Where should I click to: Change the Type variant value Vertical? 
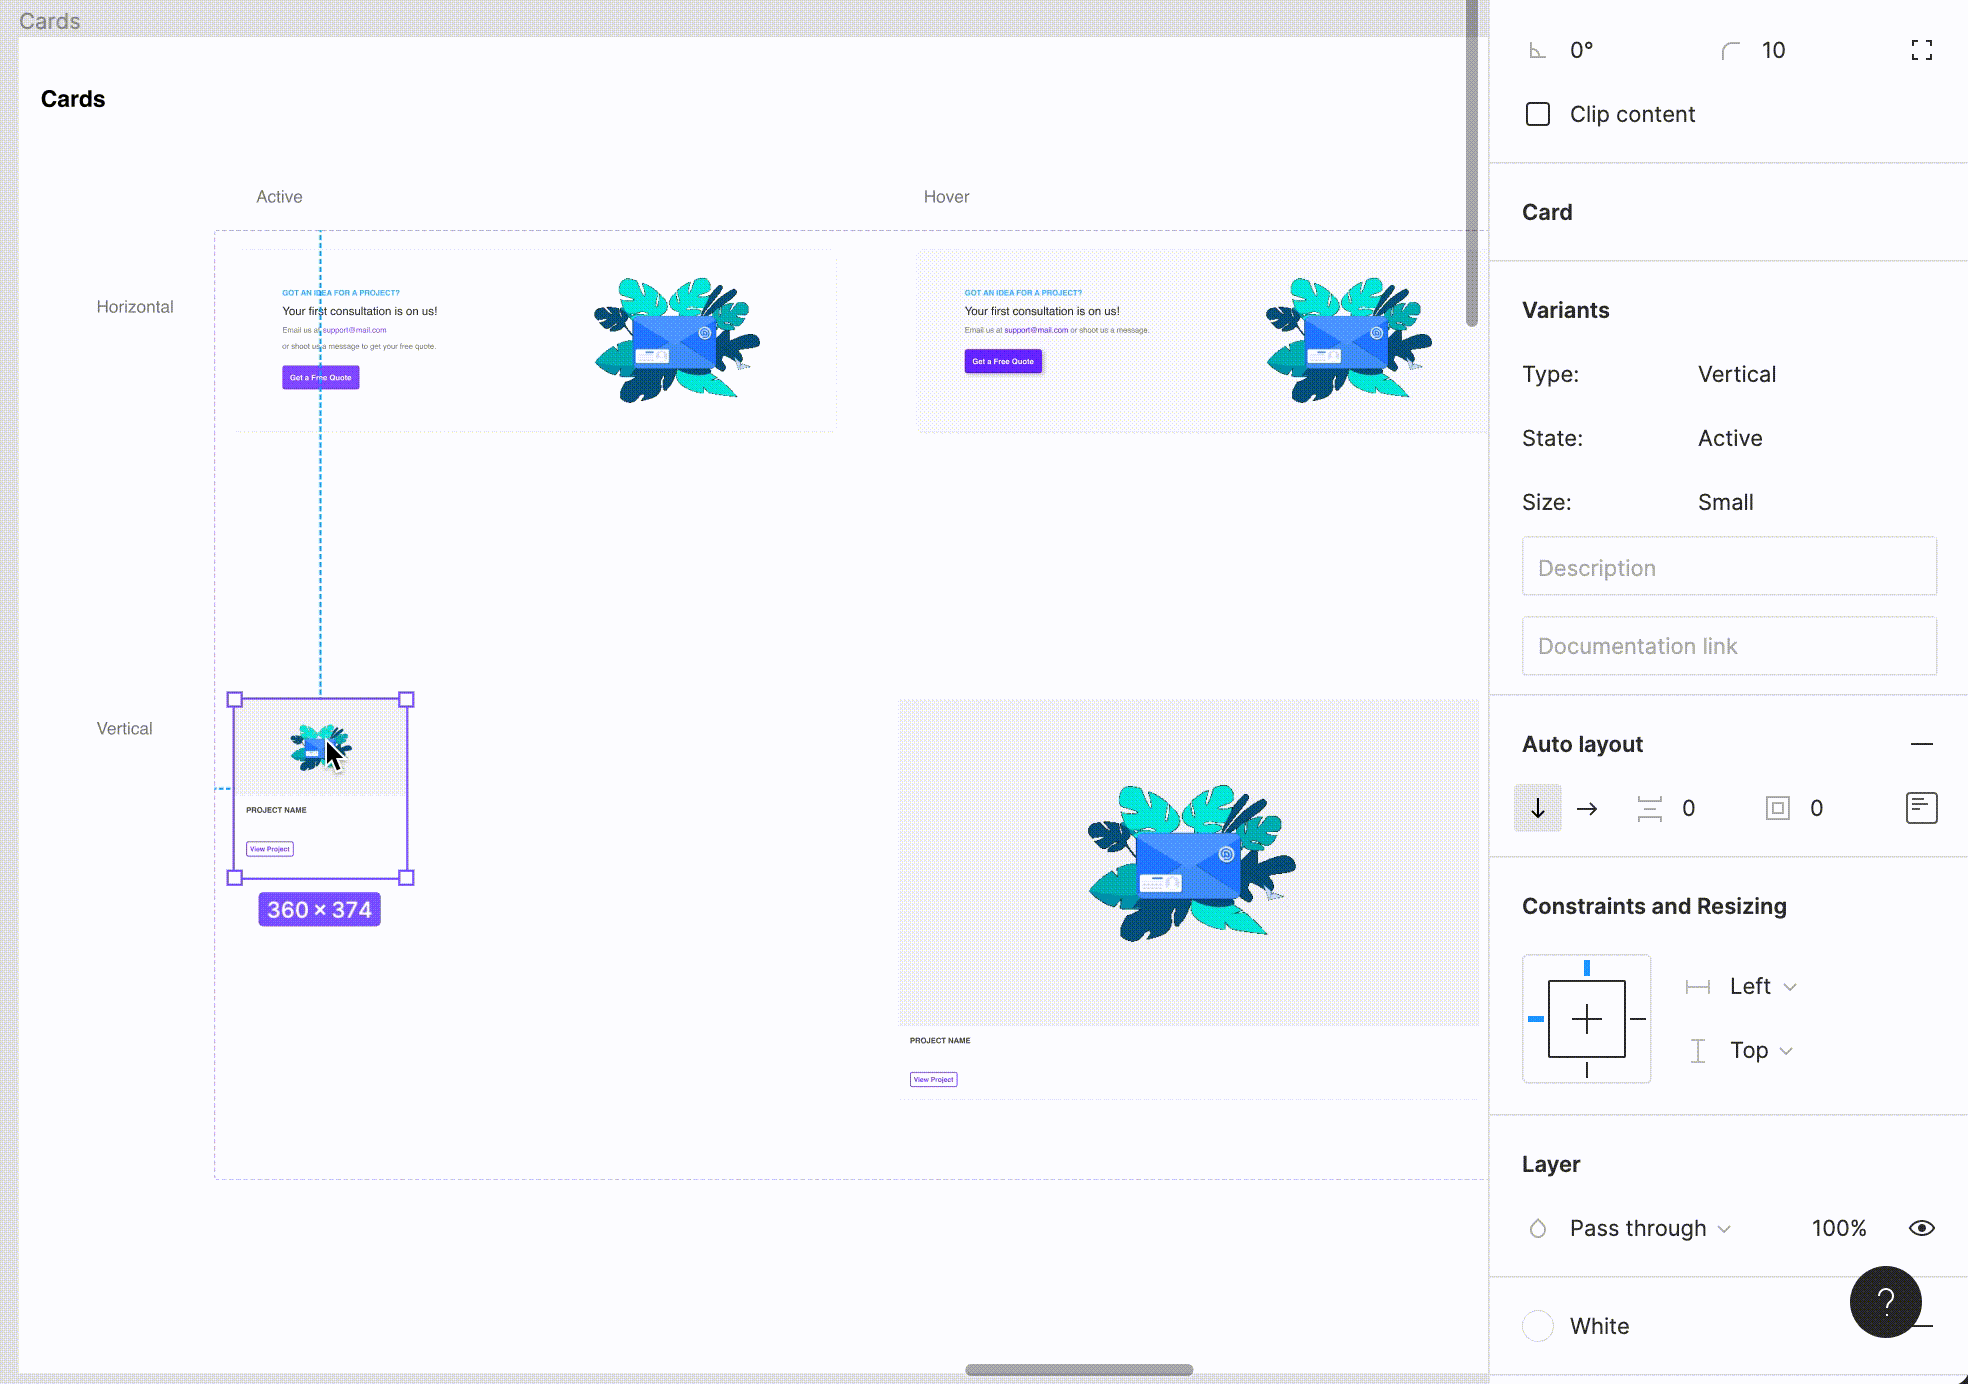[x=1736, y=374]
